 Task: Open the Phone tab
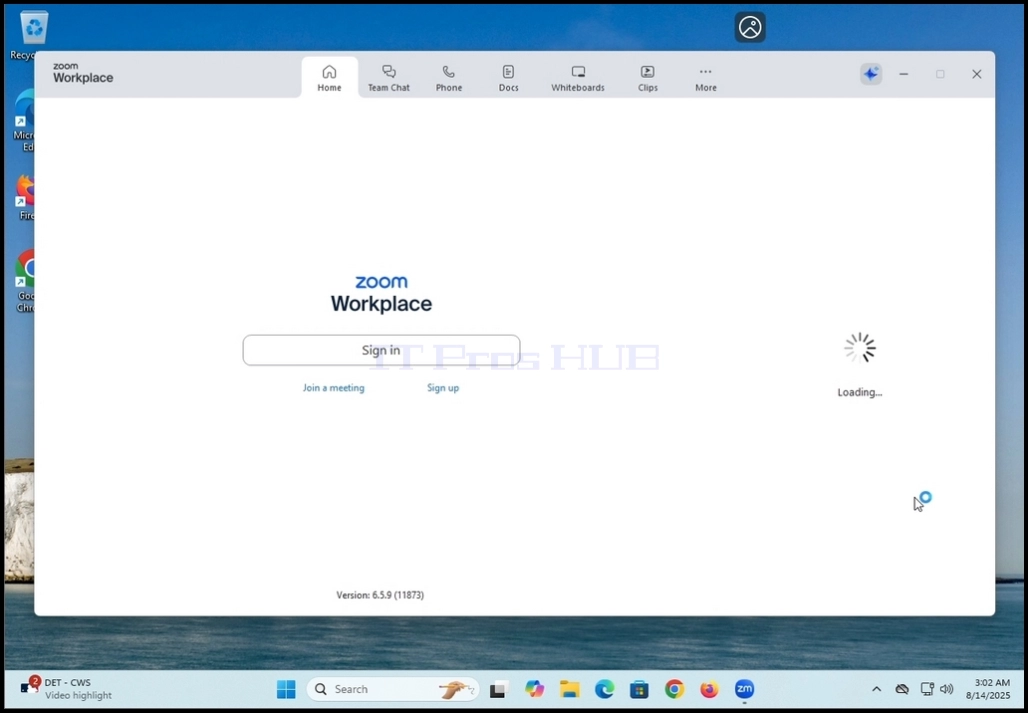tap(449, 78)
